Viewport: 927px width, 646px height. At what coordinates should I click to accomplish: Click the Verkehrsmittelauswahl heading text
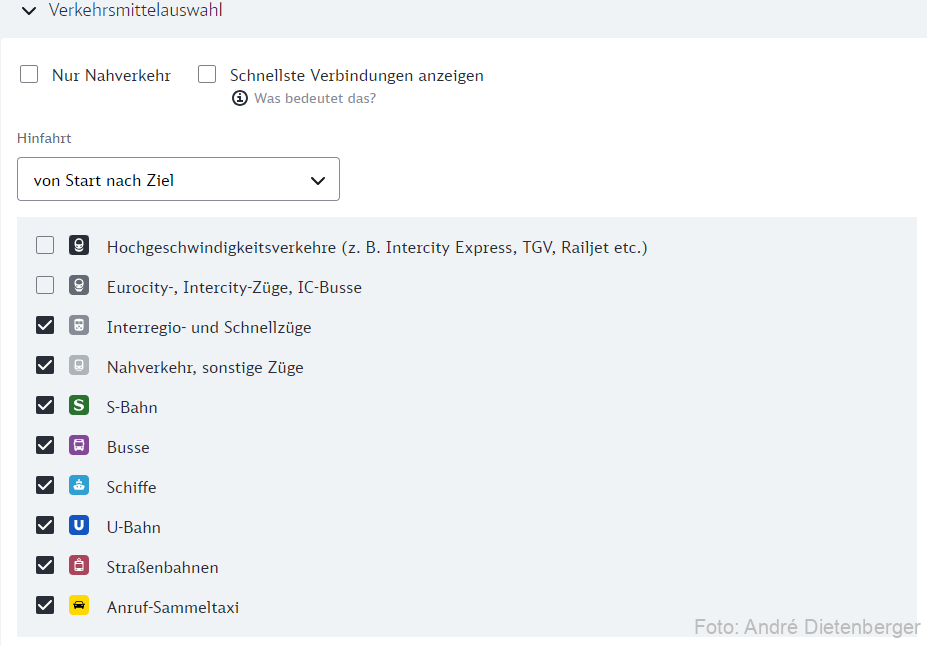135,10
